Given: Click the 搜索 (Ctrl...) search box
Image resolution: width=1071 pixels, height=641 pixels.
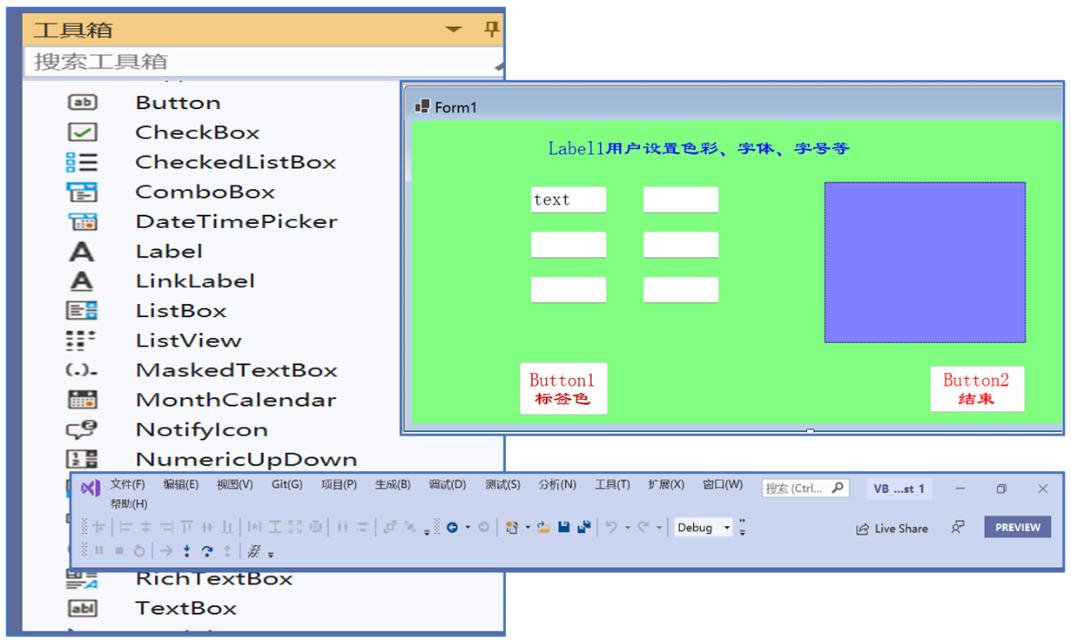Looking at the screenshot, I should pos(805,488).
